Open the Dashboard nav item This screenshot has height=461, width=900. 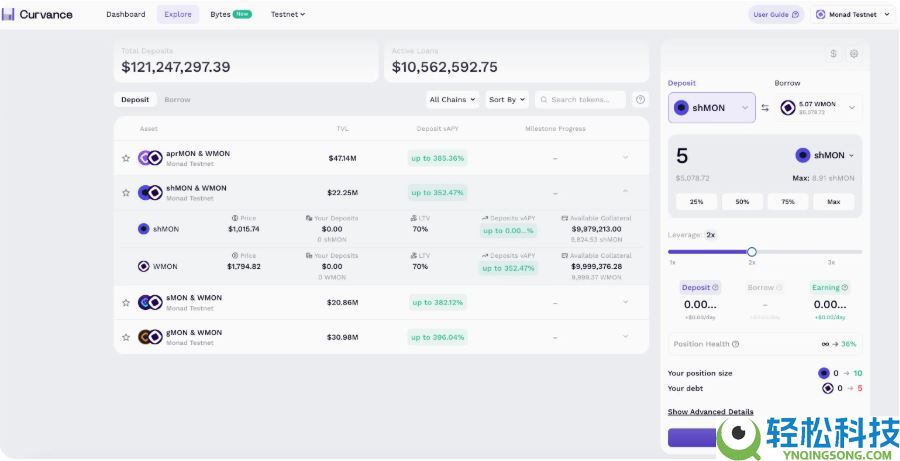[126, 14]
